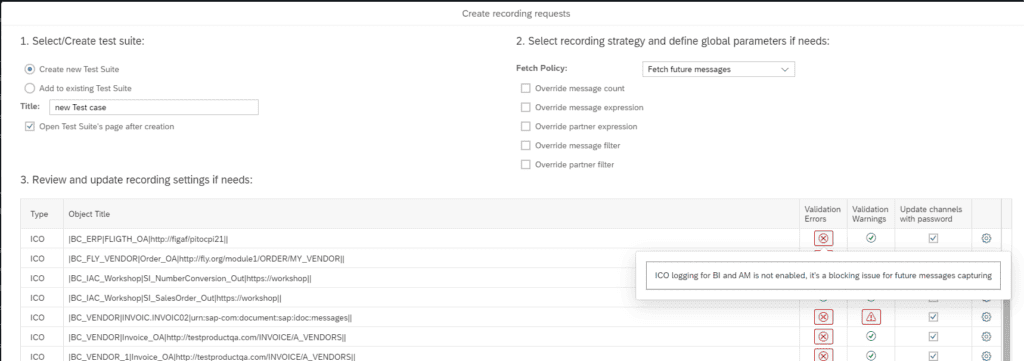
Task: Click the validation error icon for BC_ERP FLIGTH_OA
Action: (x=823, y=238)
